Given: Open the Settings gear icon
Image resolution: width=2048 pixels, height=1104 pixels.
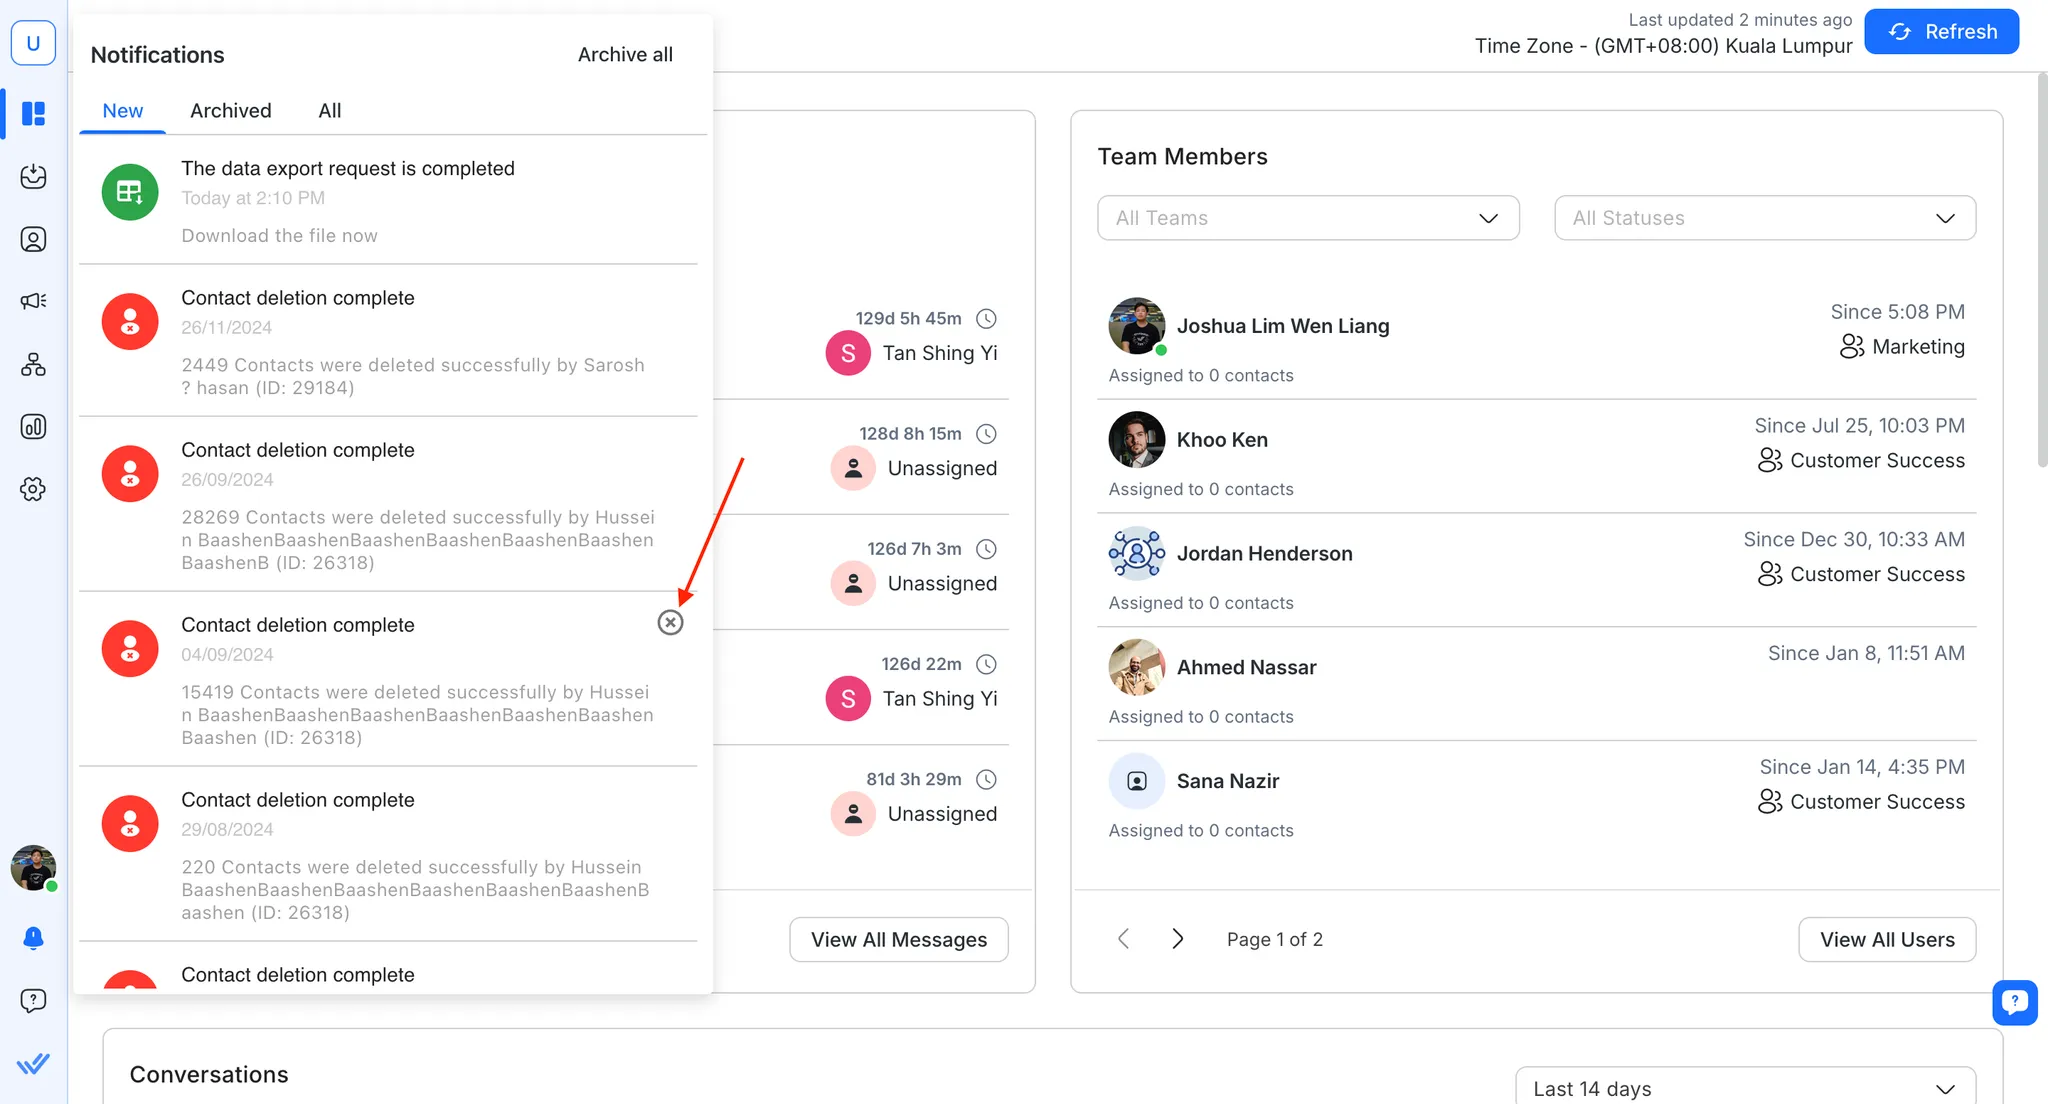Looking at the screenshot, I should pos(33,489).
